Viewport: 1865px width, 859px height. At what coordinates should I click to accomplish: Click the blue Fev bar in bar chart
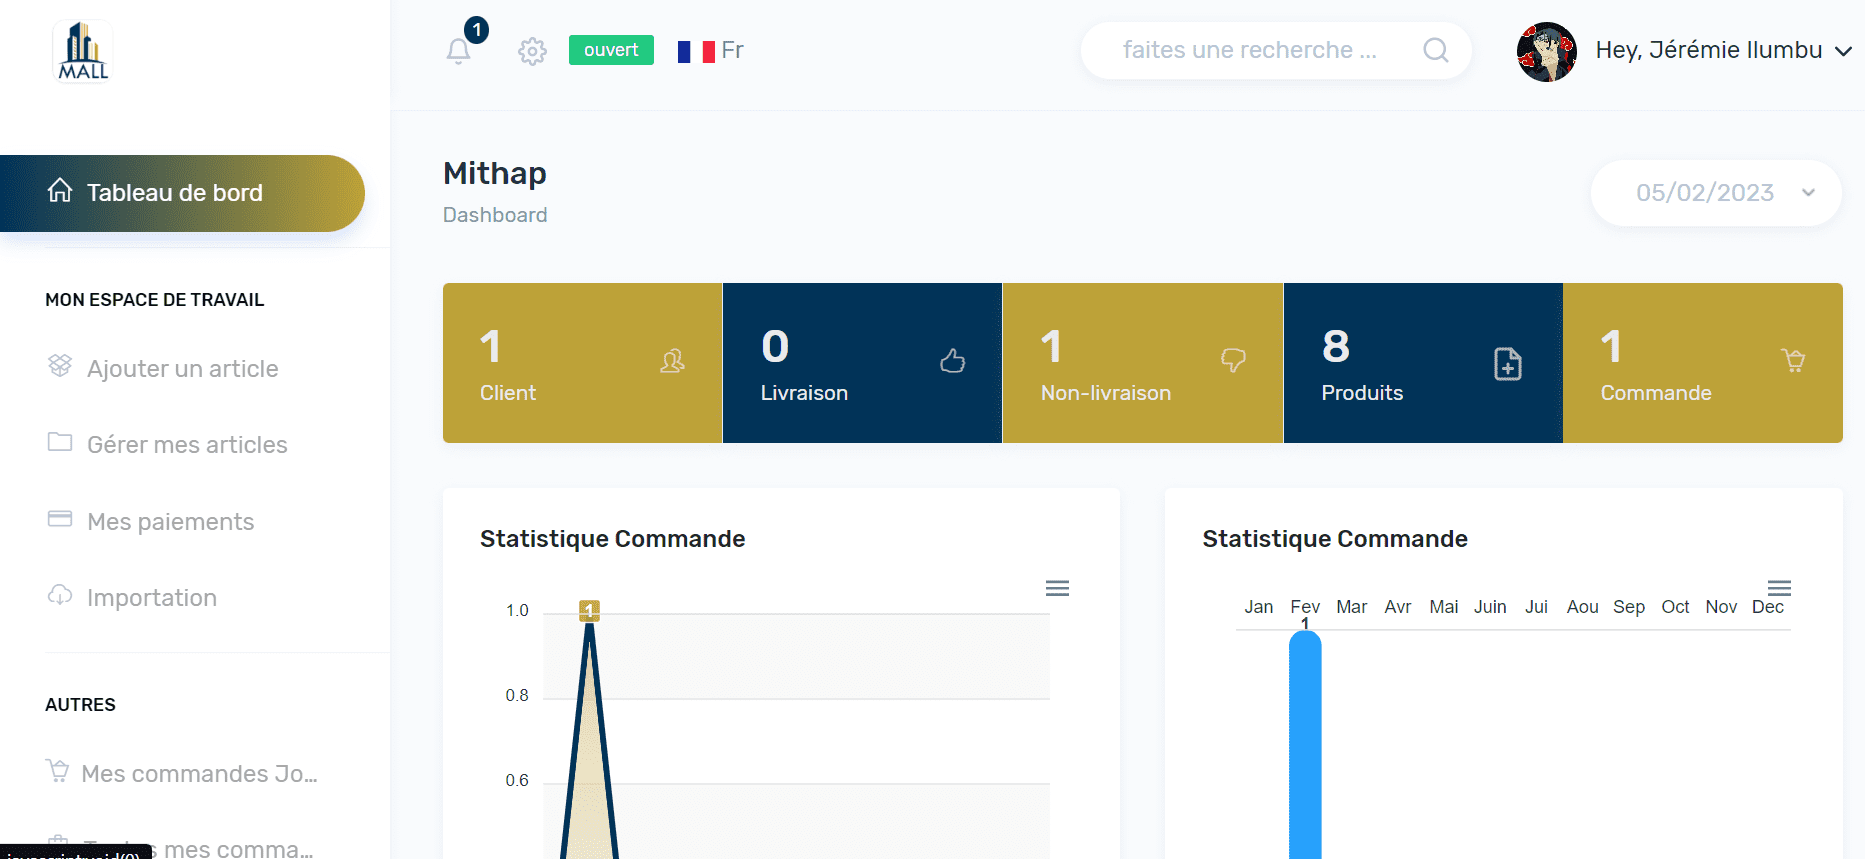point(1305,745)
